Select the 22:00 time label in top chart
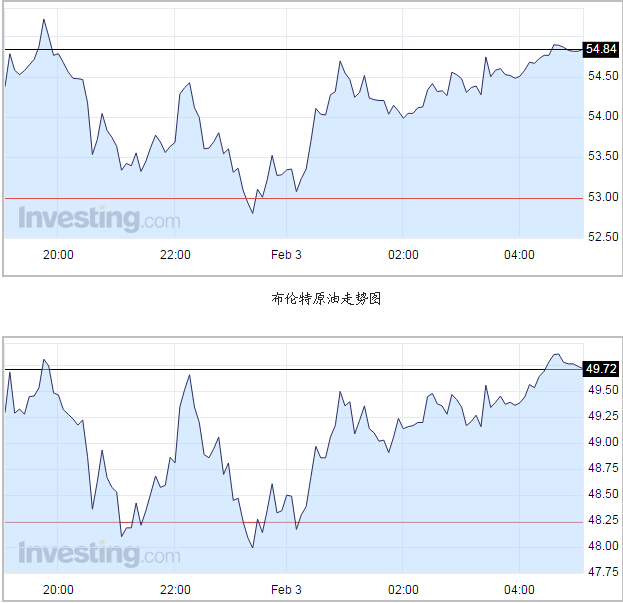The image size is (623, 603). point(175,255)
